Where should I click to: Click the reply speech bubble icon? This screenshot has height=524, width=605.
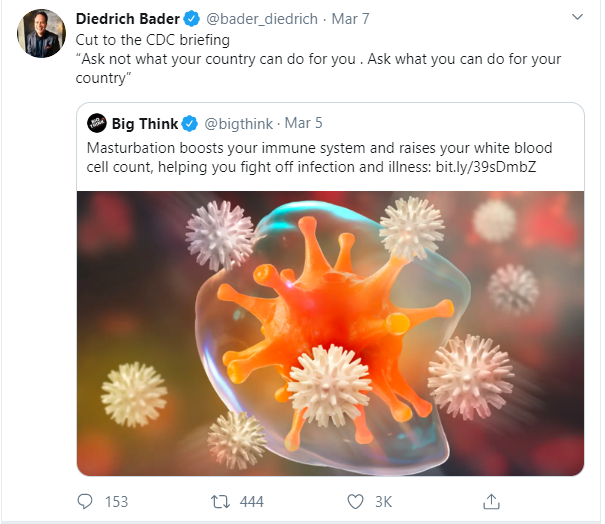(85, 502)
